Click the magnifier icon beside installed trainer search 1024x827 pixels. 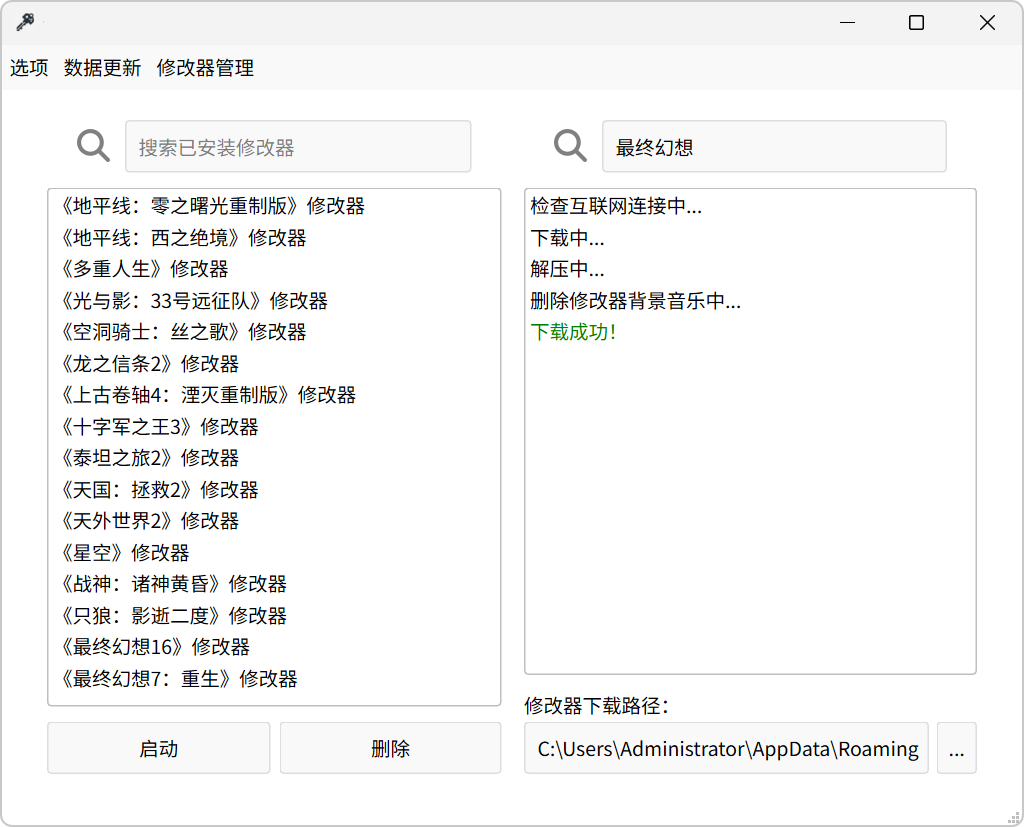coord(93,146)
